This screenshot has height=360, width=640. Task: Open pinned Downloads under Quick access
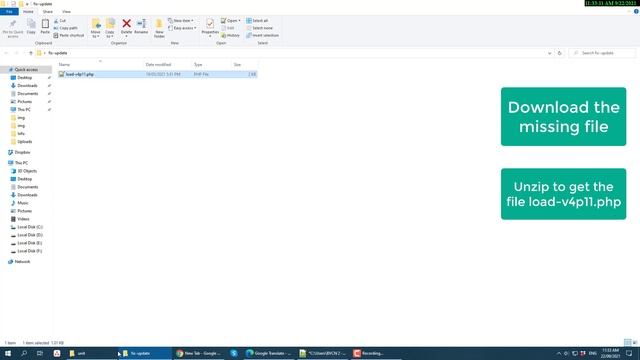coord(27,86)
